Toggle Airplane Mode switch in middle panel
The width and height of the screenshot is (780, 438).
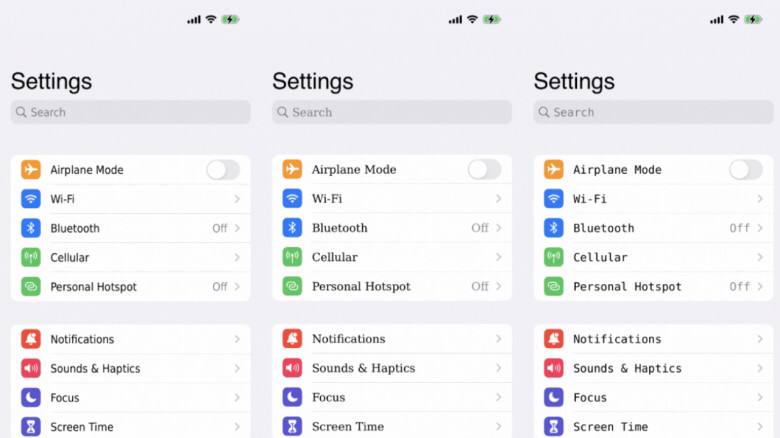click(484, 170)
